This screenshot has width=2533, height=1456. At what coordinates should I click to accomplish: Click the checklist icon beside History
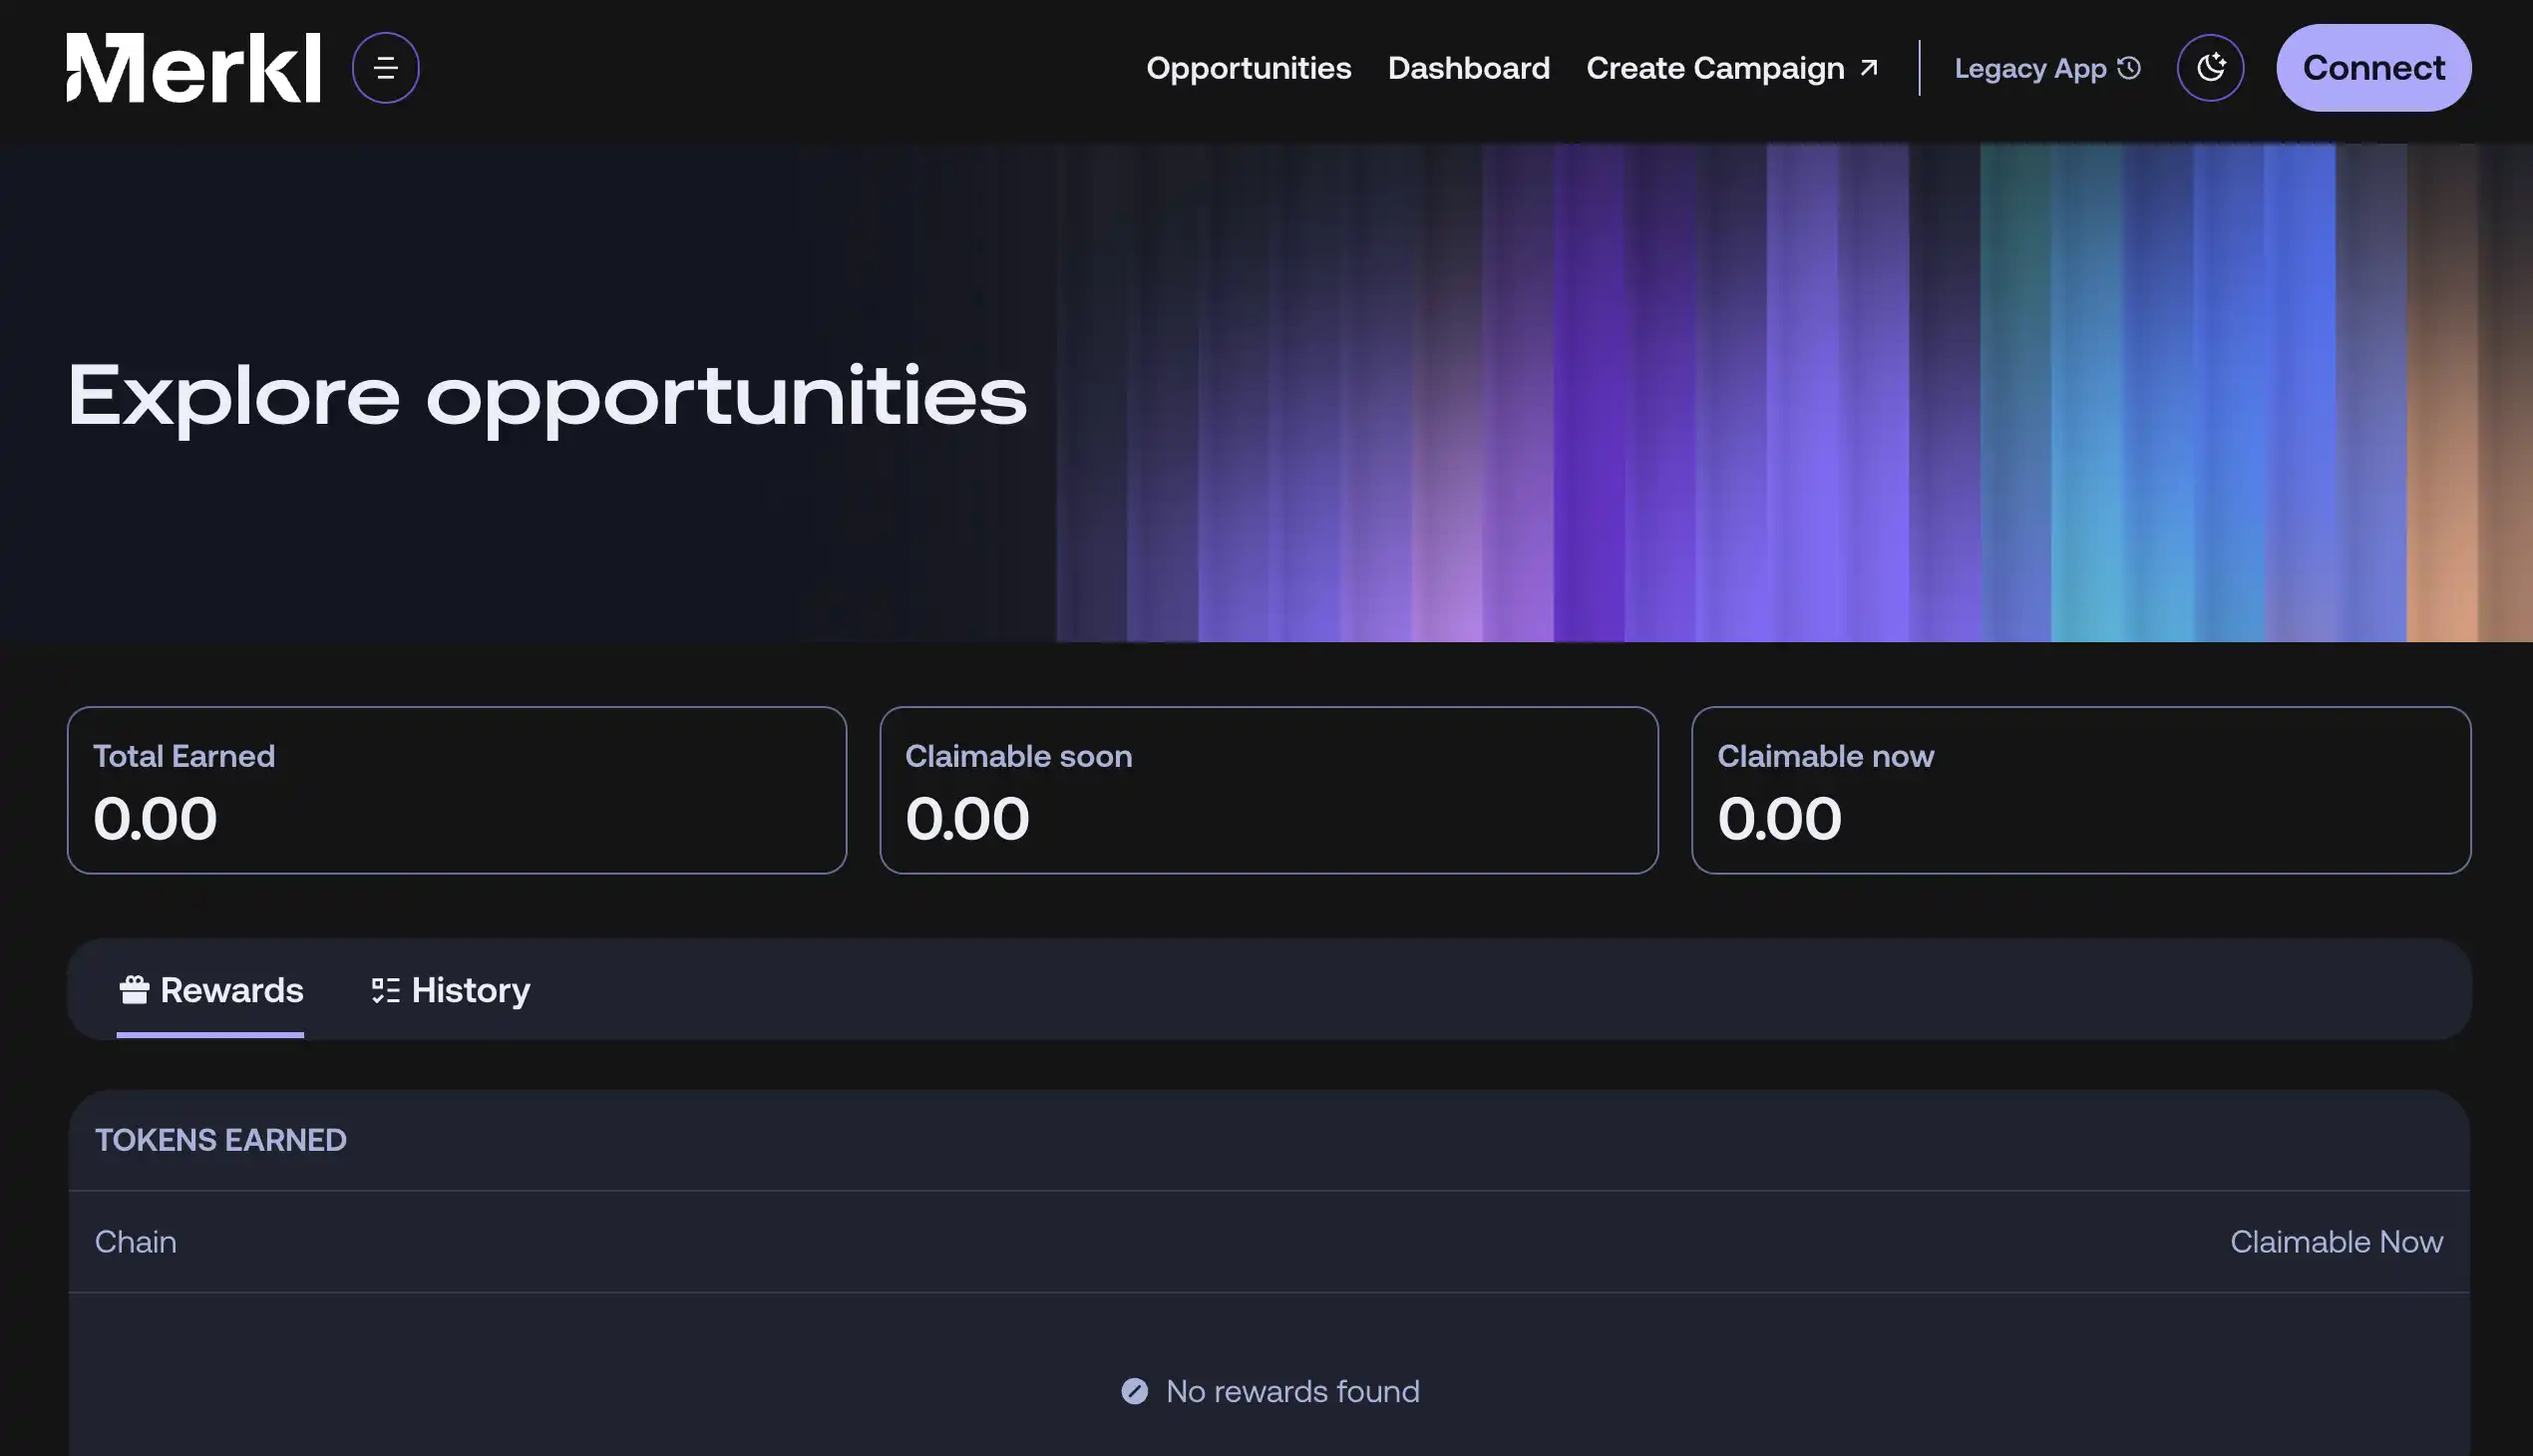tap(385, 990)
